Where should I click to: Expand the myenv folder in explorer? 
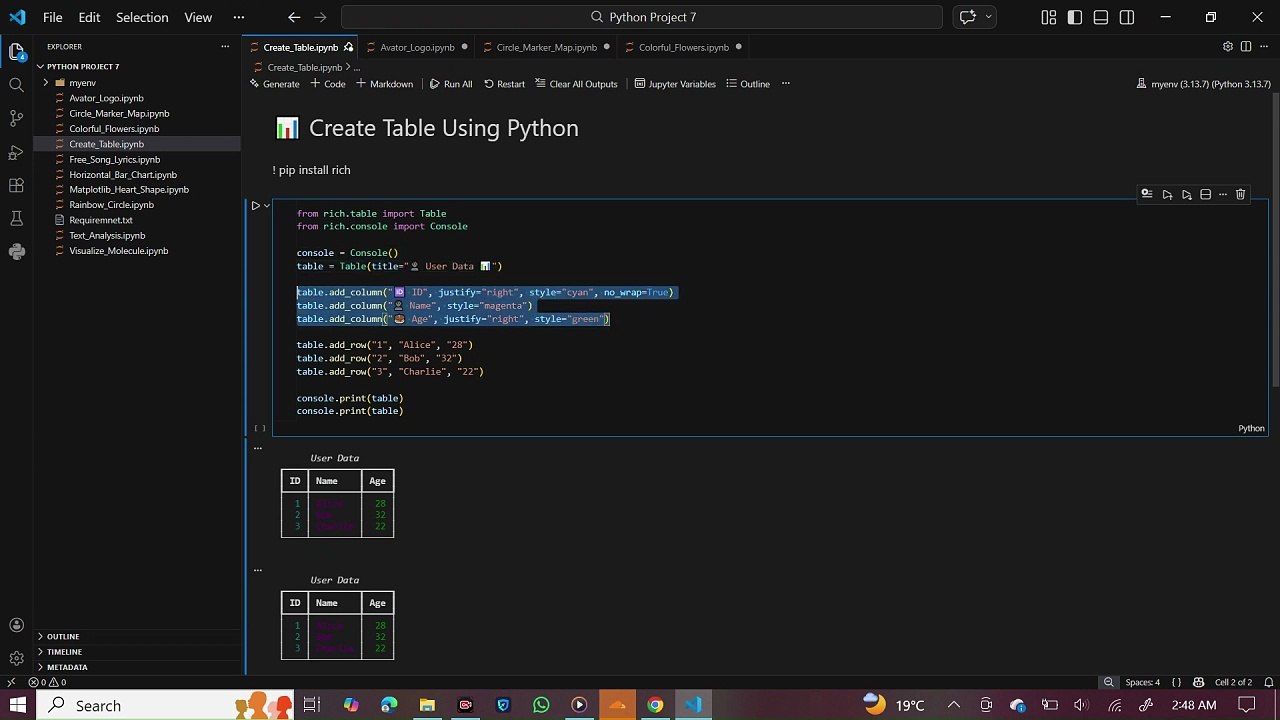(82, 83)
